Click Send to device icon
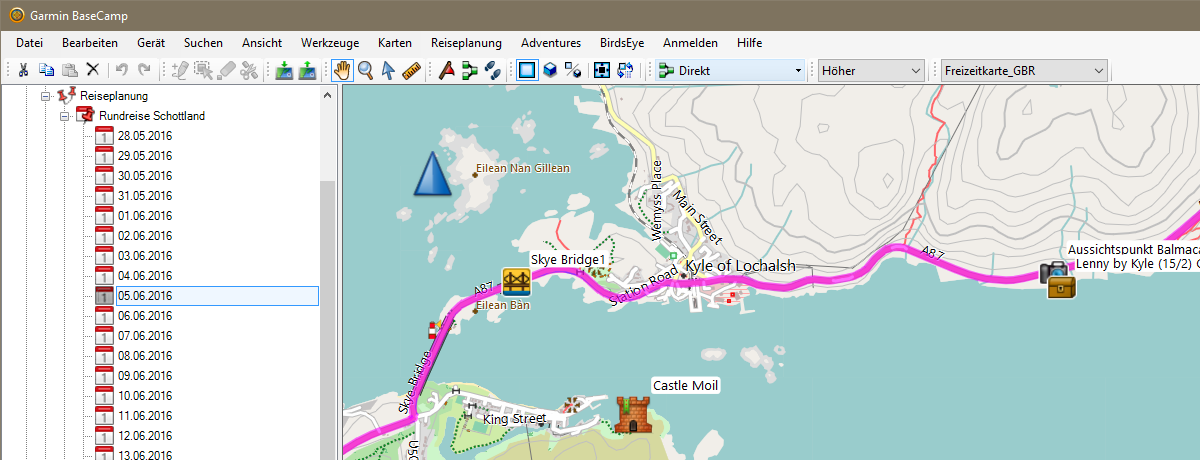This screenshot has height=460, width=1200. pyautogui.click(x=284, y=70)
